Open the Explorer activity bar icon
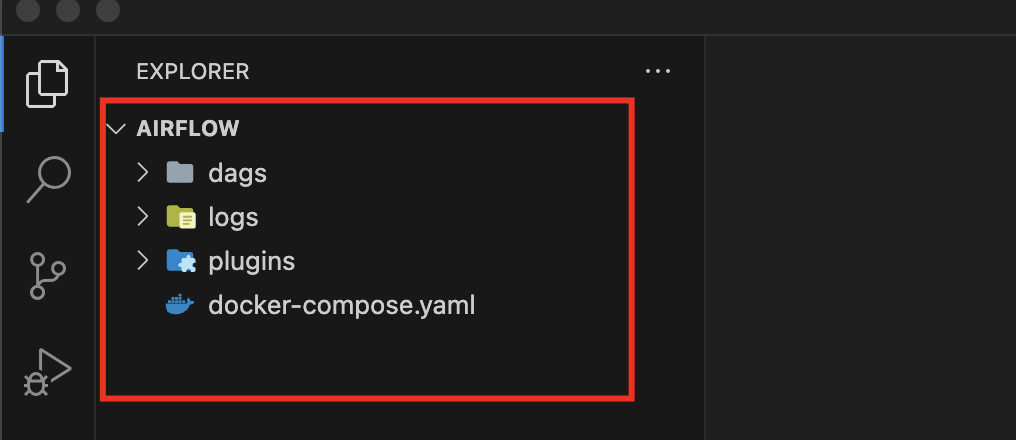This screenshot has height=440, width=1016. [x=47, y=84]
